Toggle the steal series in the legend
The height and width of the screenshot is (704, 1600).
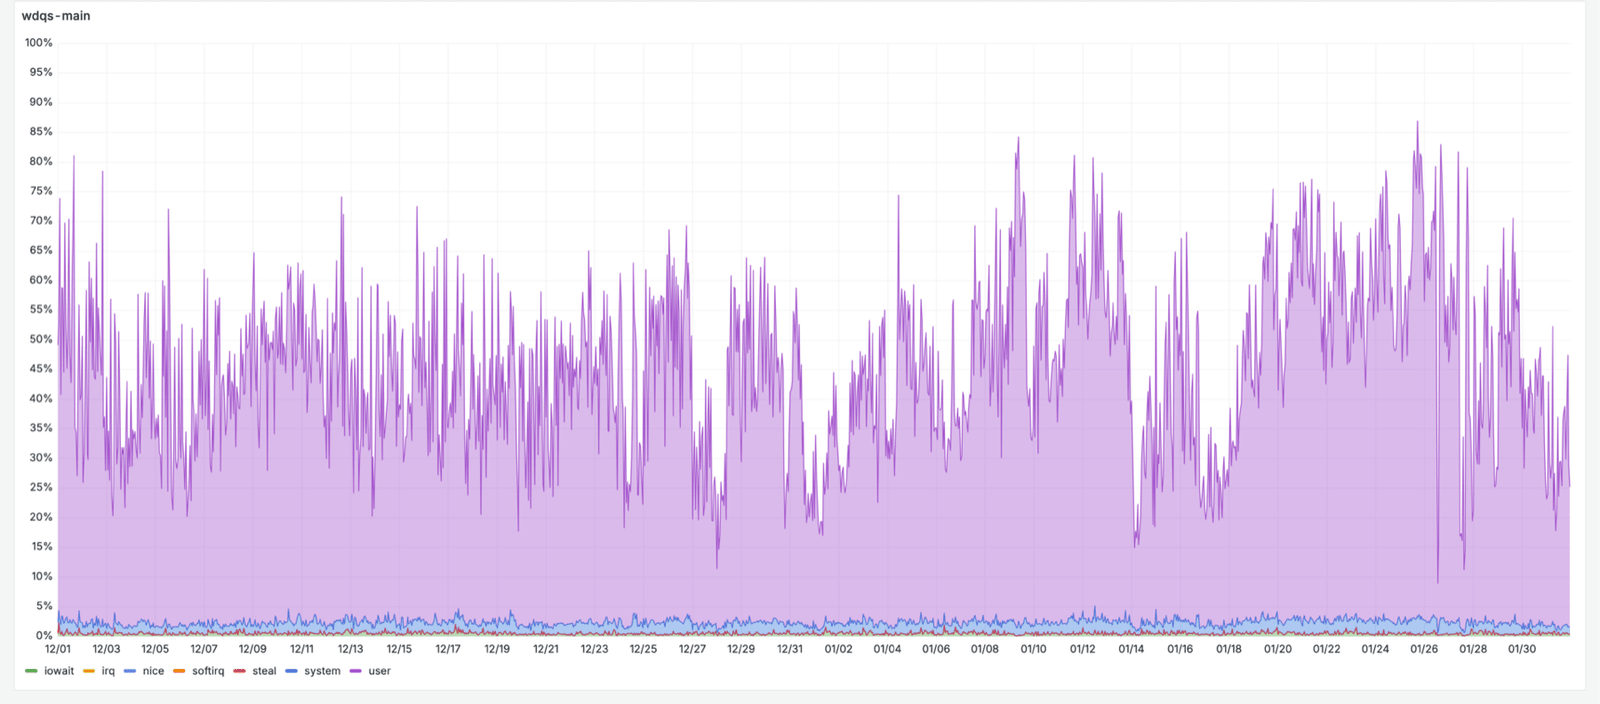(264, 671)
